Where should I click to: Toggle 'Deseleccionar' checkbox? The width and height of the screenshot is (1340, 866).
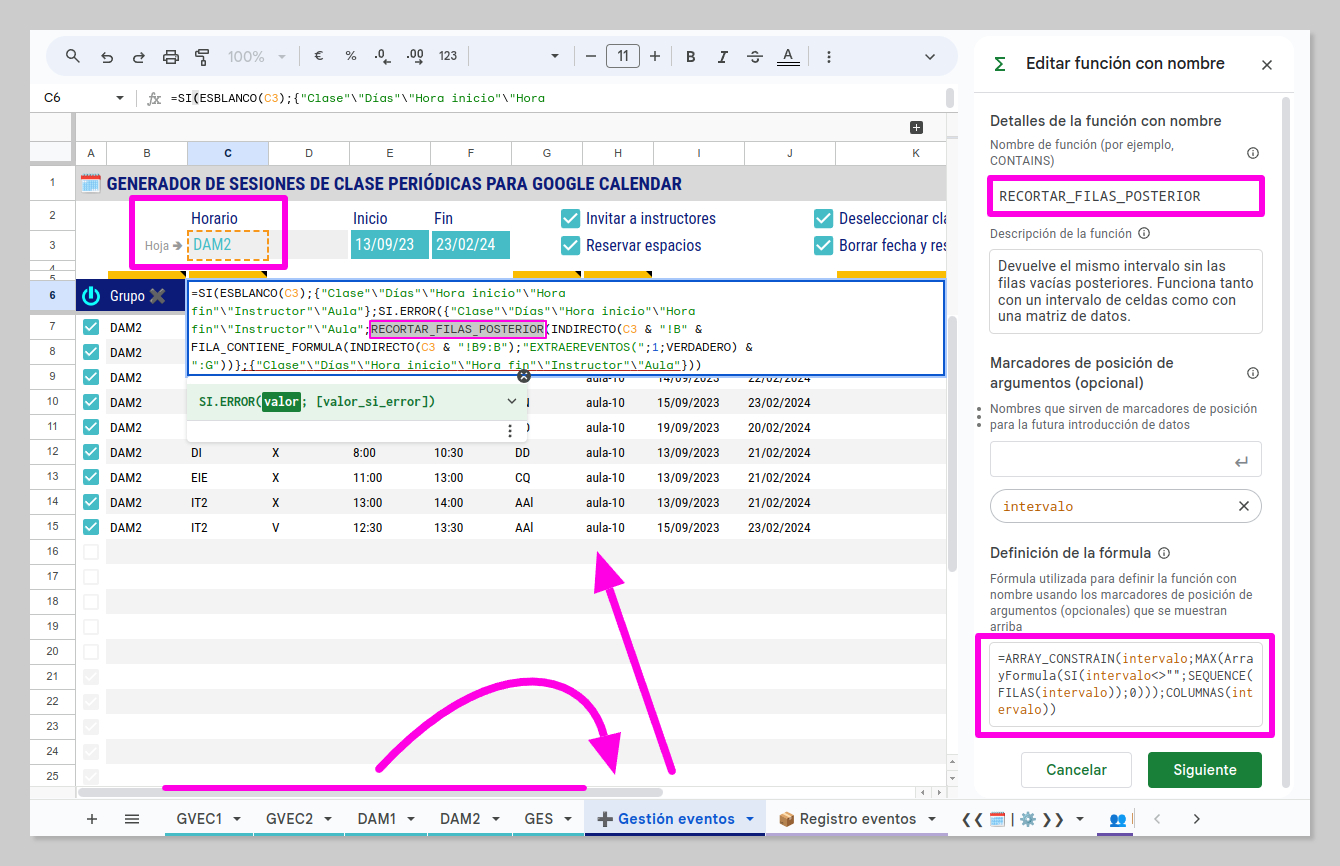[x=824, y=218]
